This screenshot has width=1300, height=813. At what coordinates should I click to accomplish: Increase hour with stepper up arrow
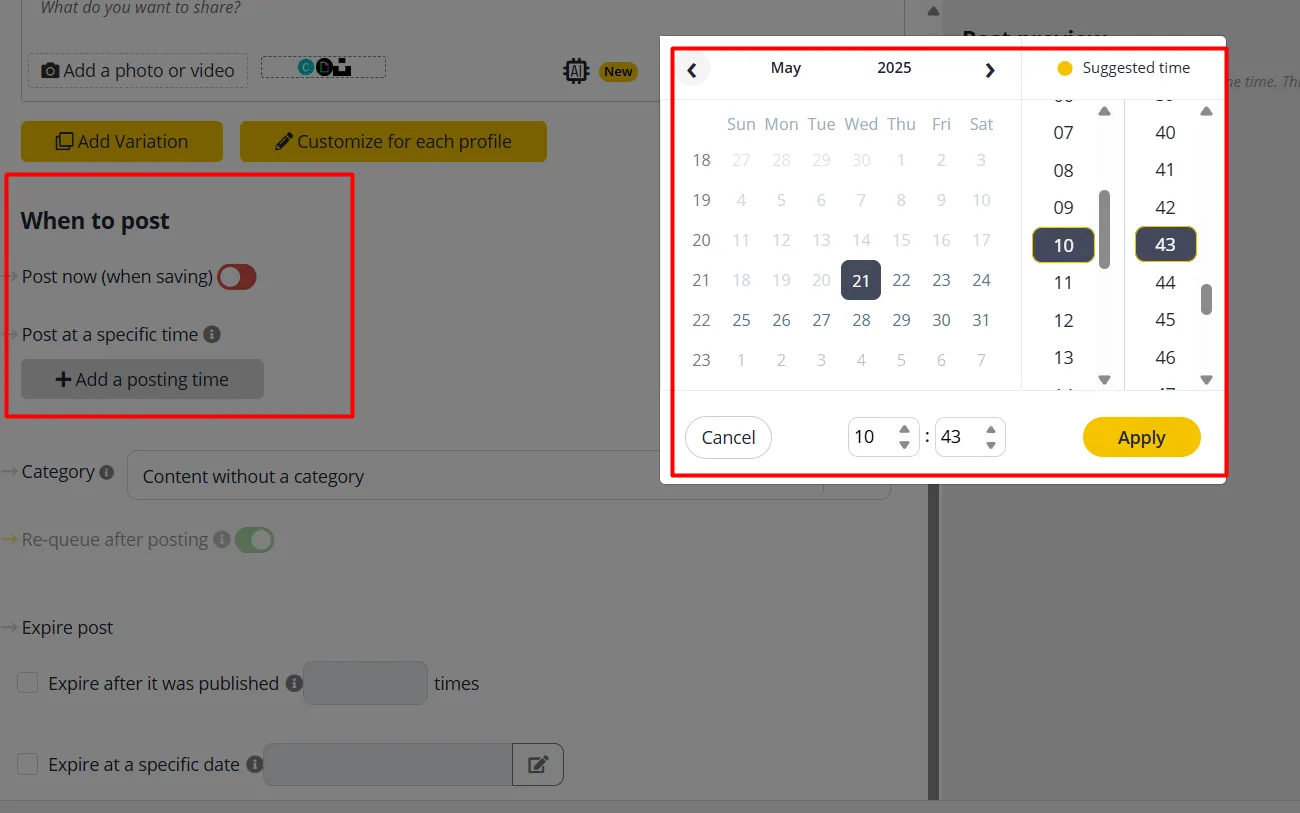904,429
